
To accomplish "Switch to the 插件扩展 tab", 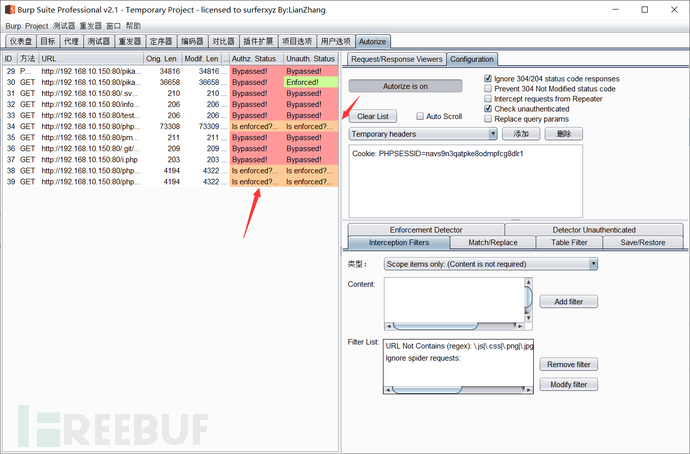I will [258, 41].
